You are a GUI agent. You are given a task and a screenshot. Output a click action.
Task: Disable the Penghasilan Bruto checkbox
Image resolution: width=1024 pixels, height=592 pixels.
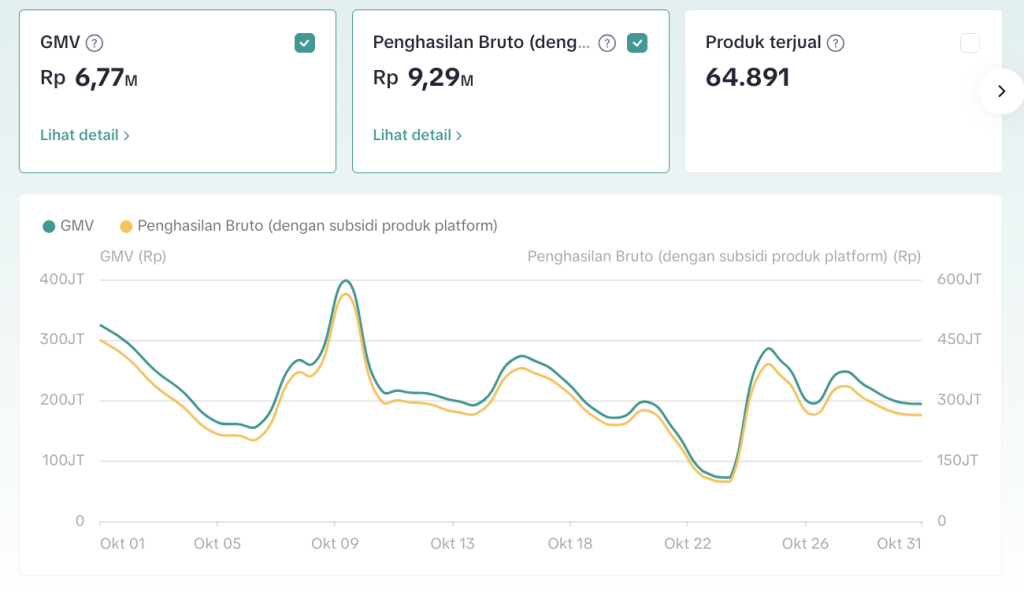(x=637, y=43)
